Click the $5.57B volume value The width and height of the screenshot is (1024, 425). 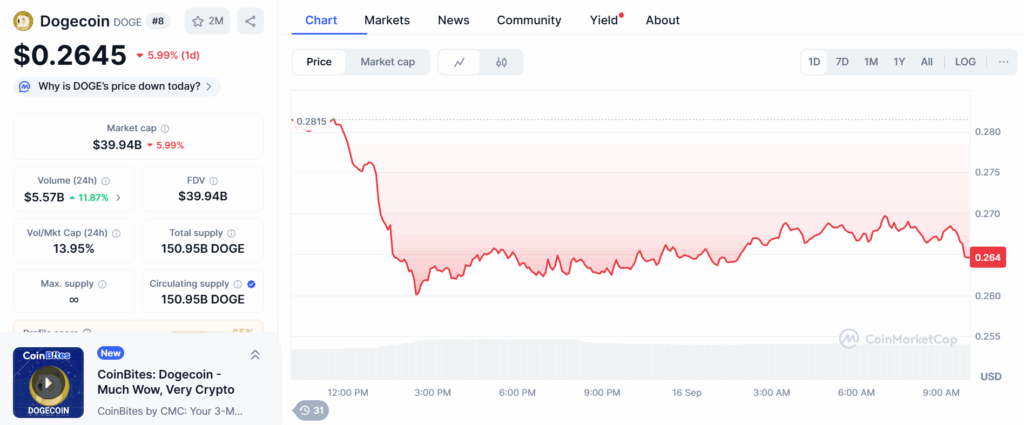(44, 197)
